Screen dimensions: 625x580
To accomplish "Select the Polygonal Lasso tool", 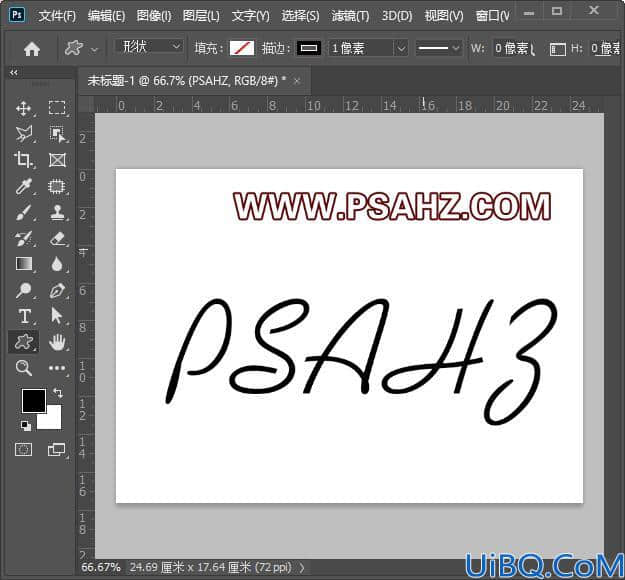I will (x=24, y=134).
